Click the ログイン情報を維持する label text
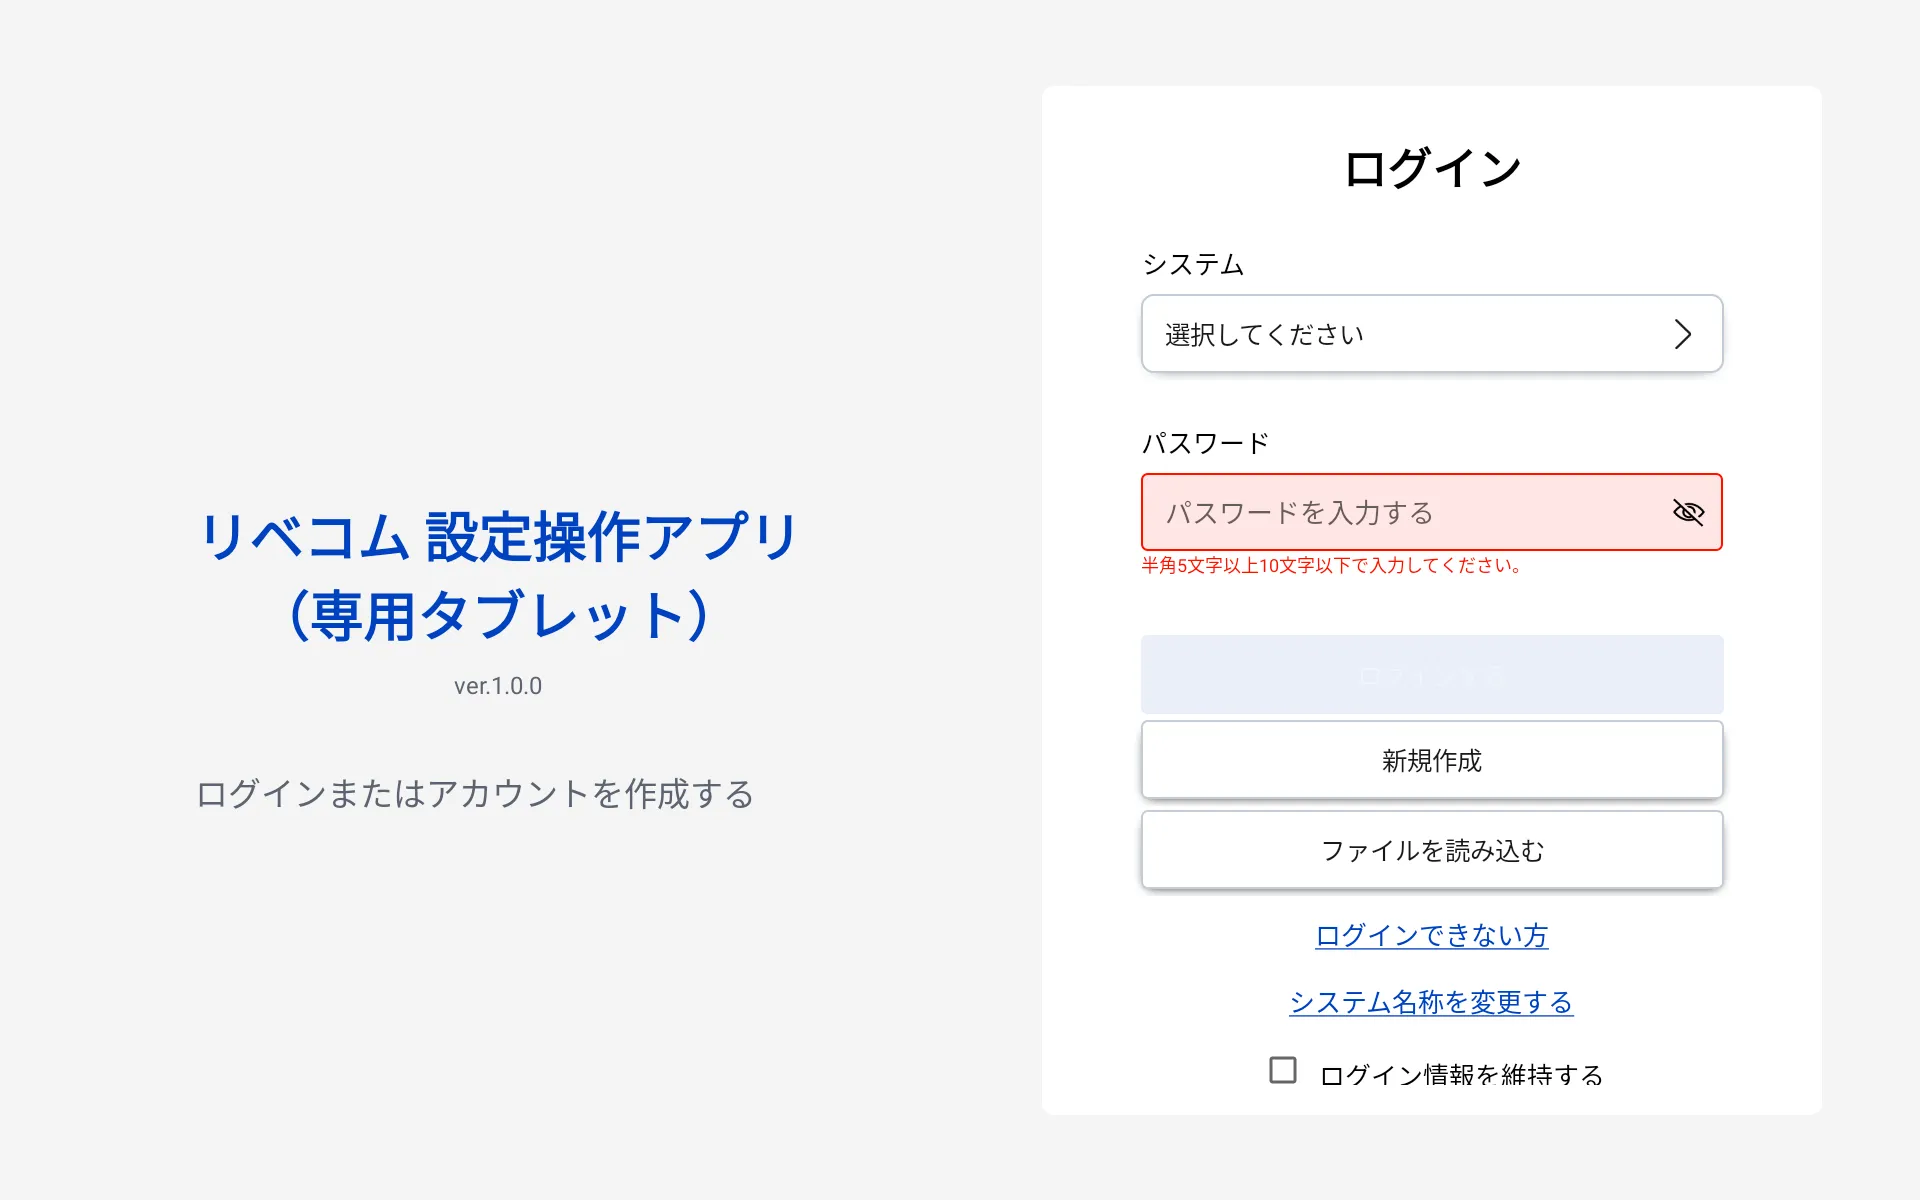 coord(1461,1075)
